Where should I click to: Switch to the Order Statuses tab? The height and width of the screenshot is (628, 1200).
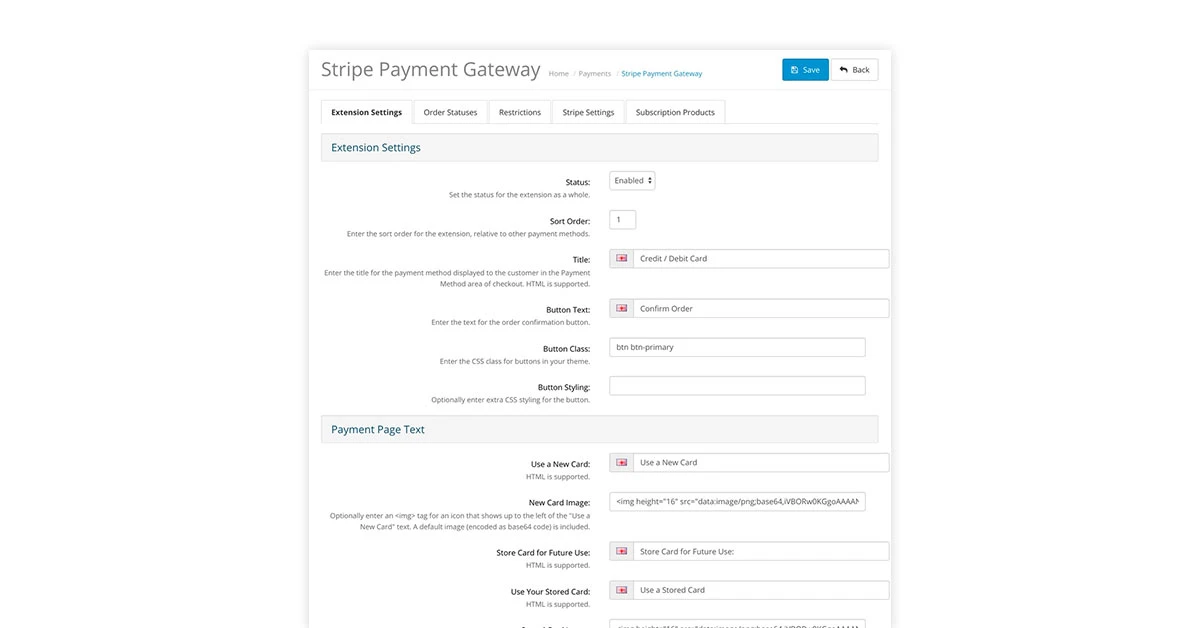[x=449, y=111]
